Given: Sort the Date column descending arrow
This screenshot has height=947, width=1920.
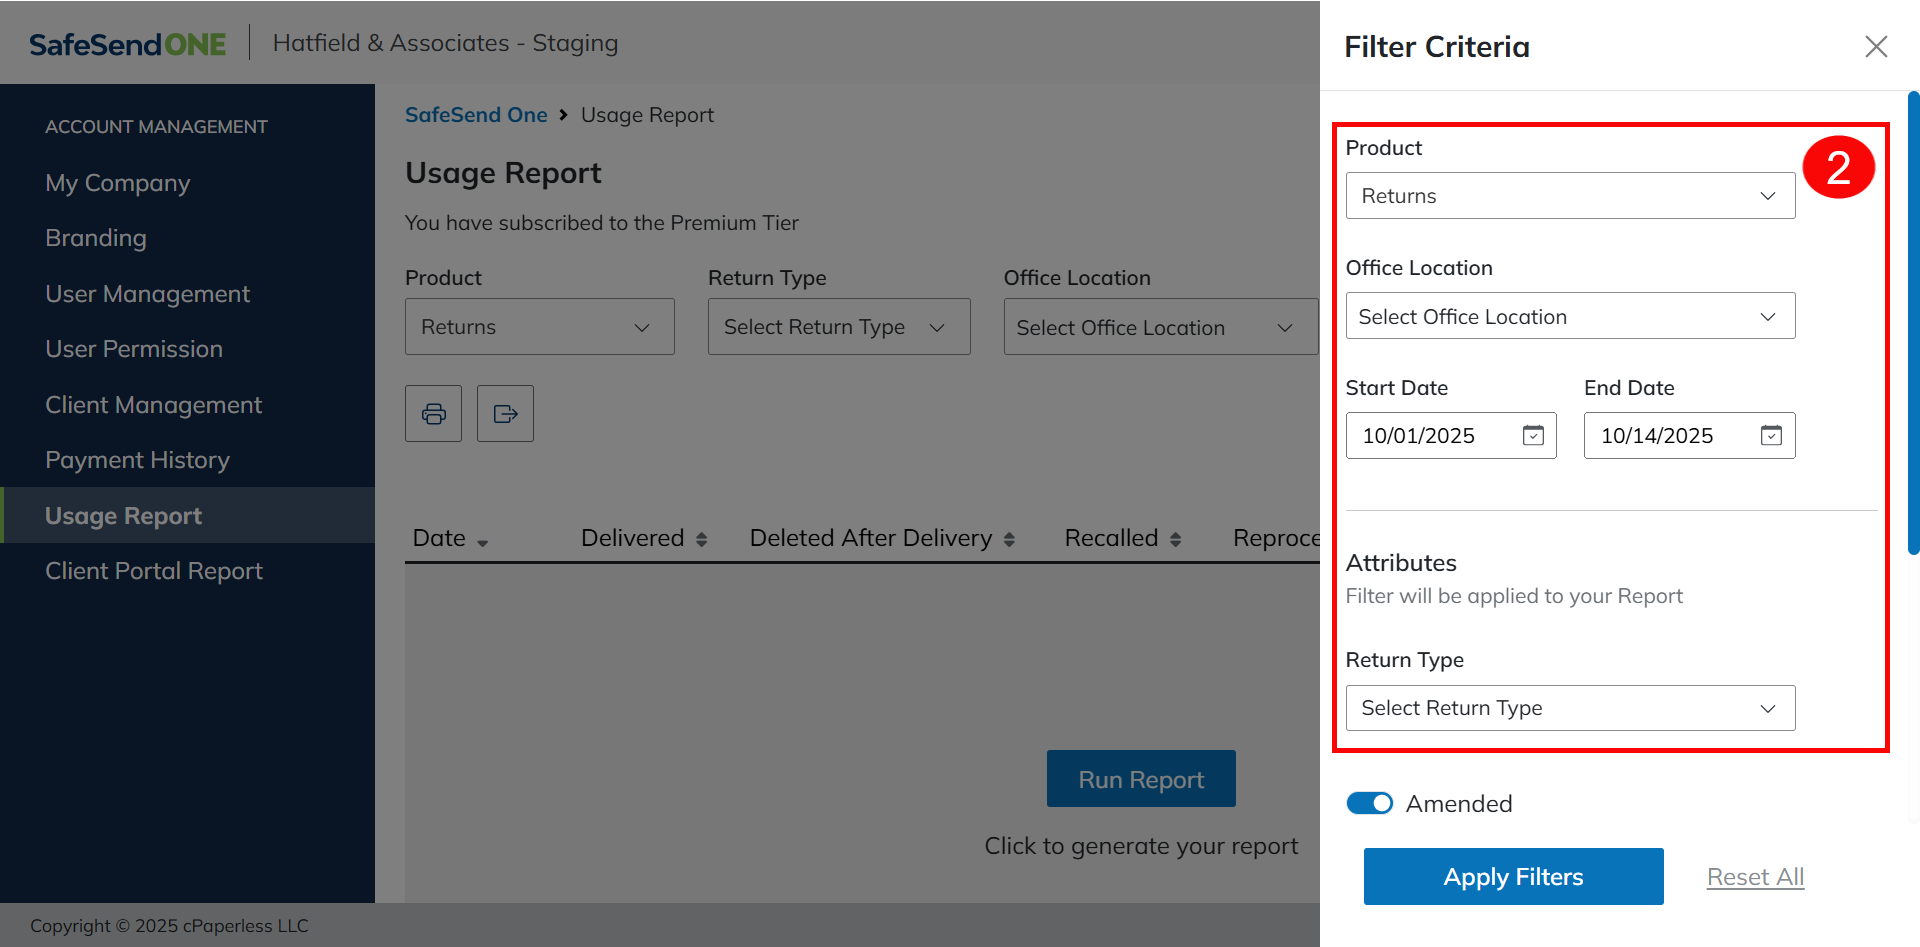Looking at the screenshot, I should pos(483,542).
